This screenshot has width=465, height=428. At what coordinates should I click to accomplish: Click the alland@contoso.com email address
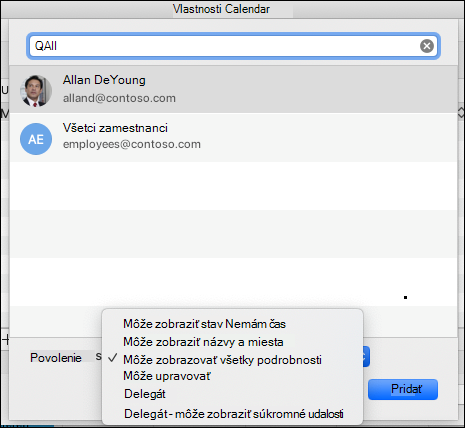119,98
